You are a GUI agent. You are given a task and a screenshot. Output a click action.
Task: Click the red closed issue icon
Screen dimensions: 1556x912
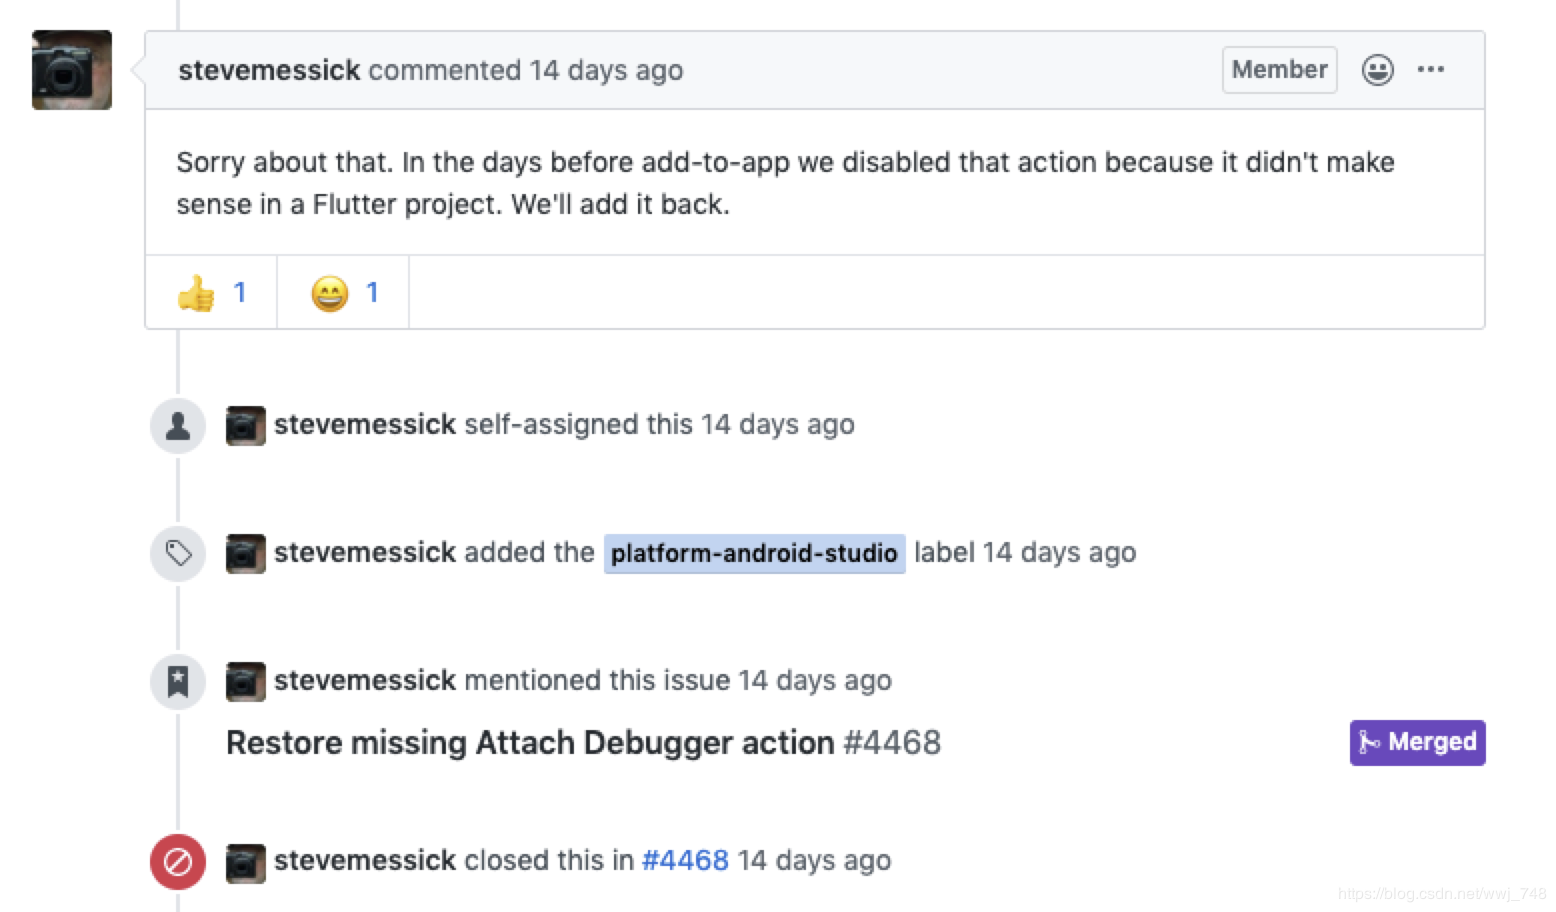[178, 861]
